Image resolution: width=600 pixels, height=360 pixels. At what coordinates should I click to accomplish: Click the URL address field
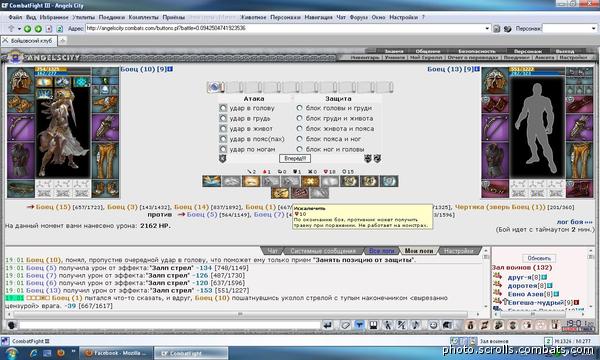285,29
